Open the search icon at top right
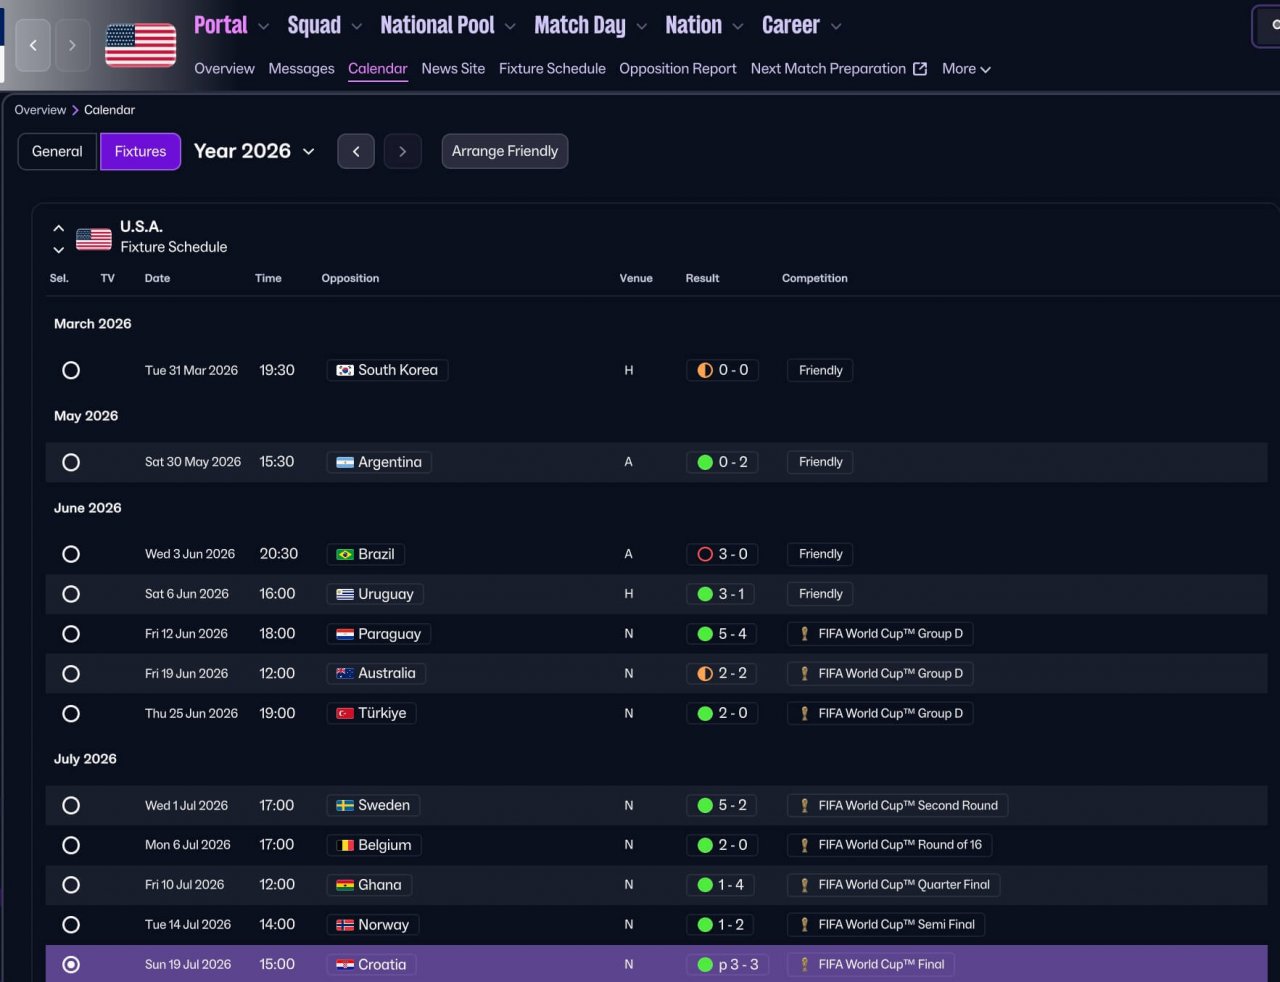 [1274, 26]
